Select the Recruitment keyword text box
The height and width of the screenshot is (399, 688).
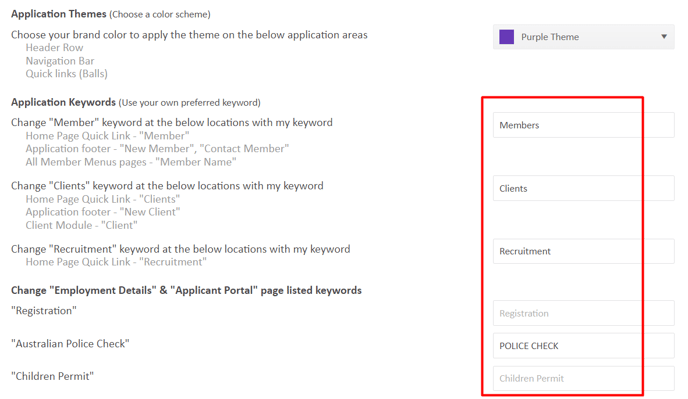[x=584, y=251]
